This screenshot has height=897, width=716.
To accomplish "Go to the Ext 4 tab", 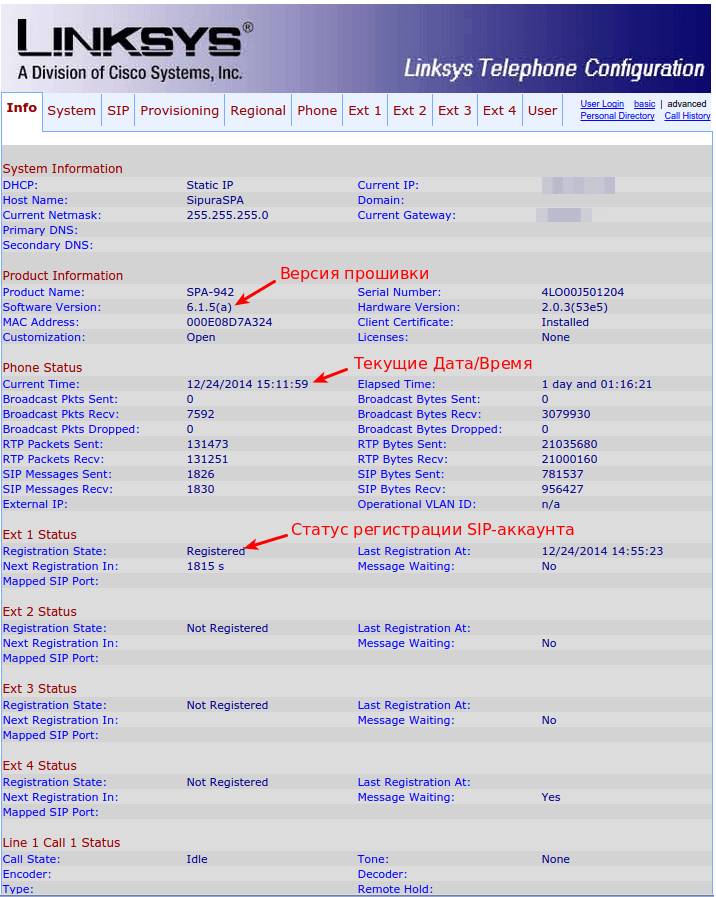I will coord(499,111).
